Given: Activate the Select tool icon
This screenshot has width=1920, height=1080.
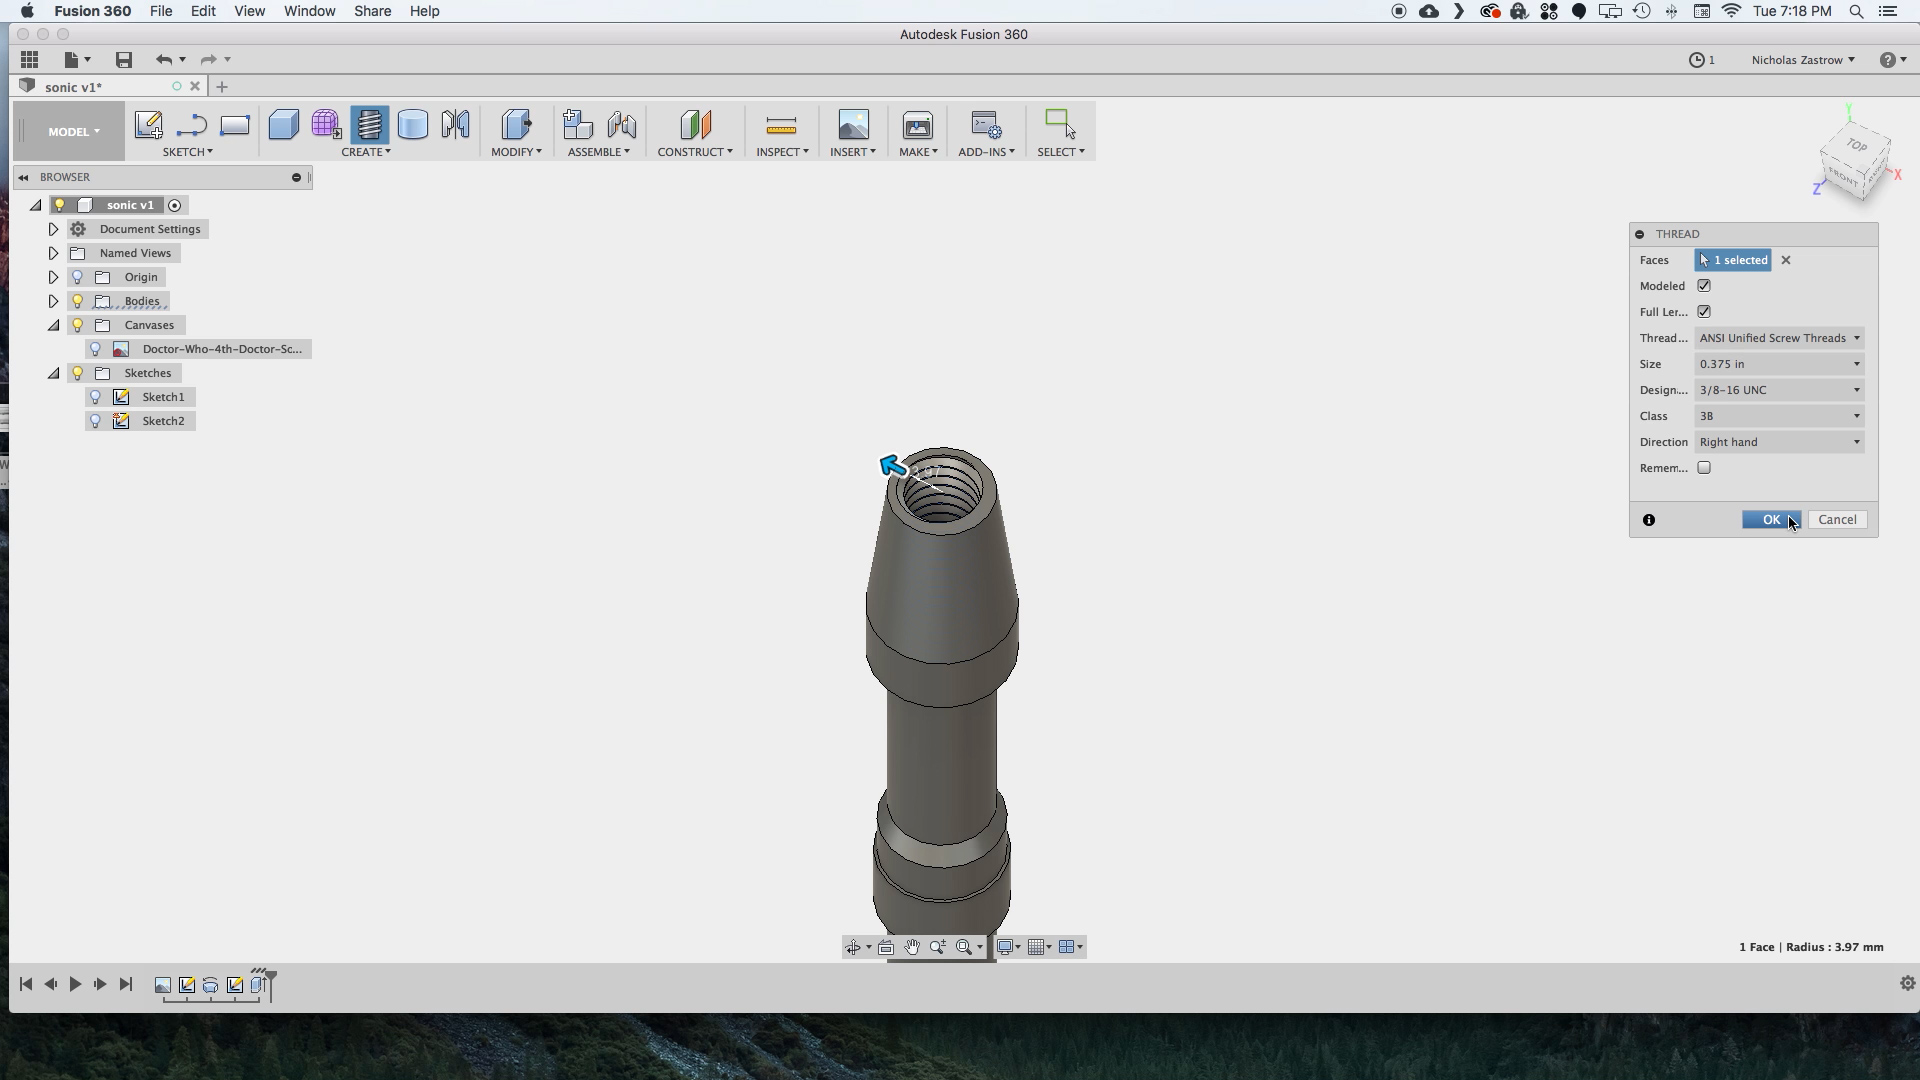Looking at the screenshot, I should point(1060,125).
